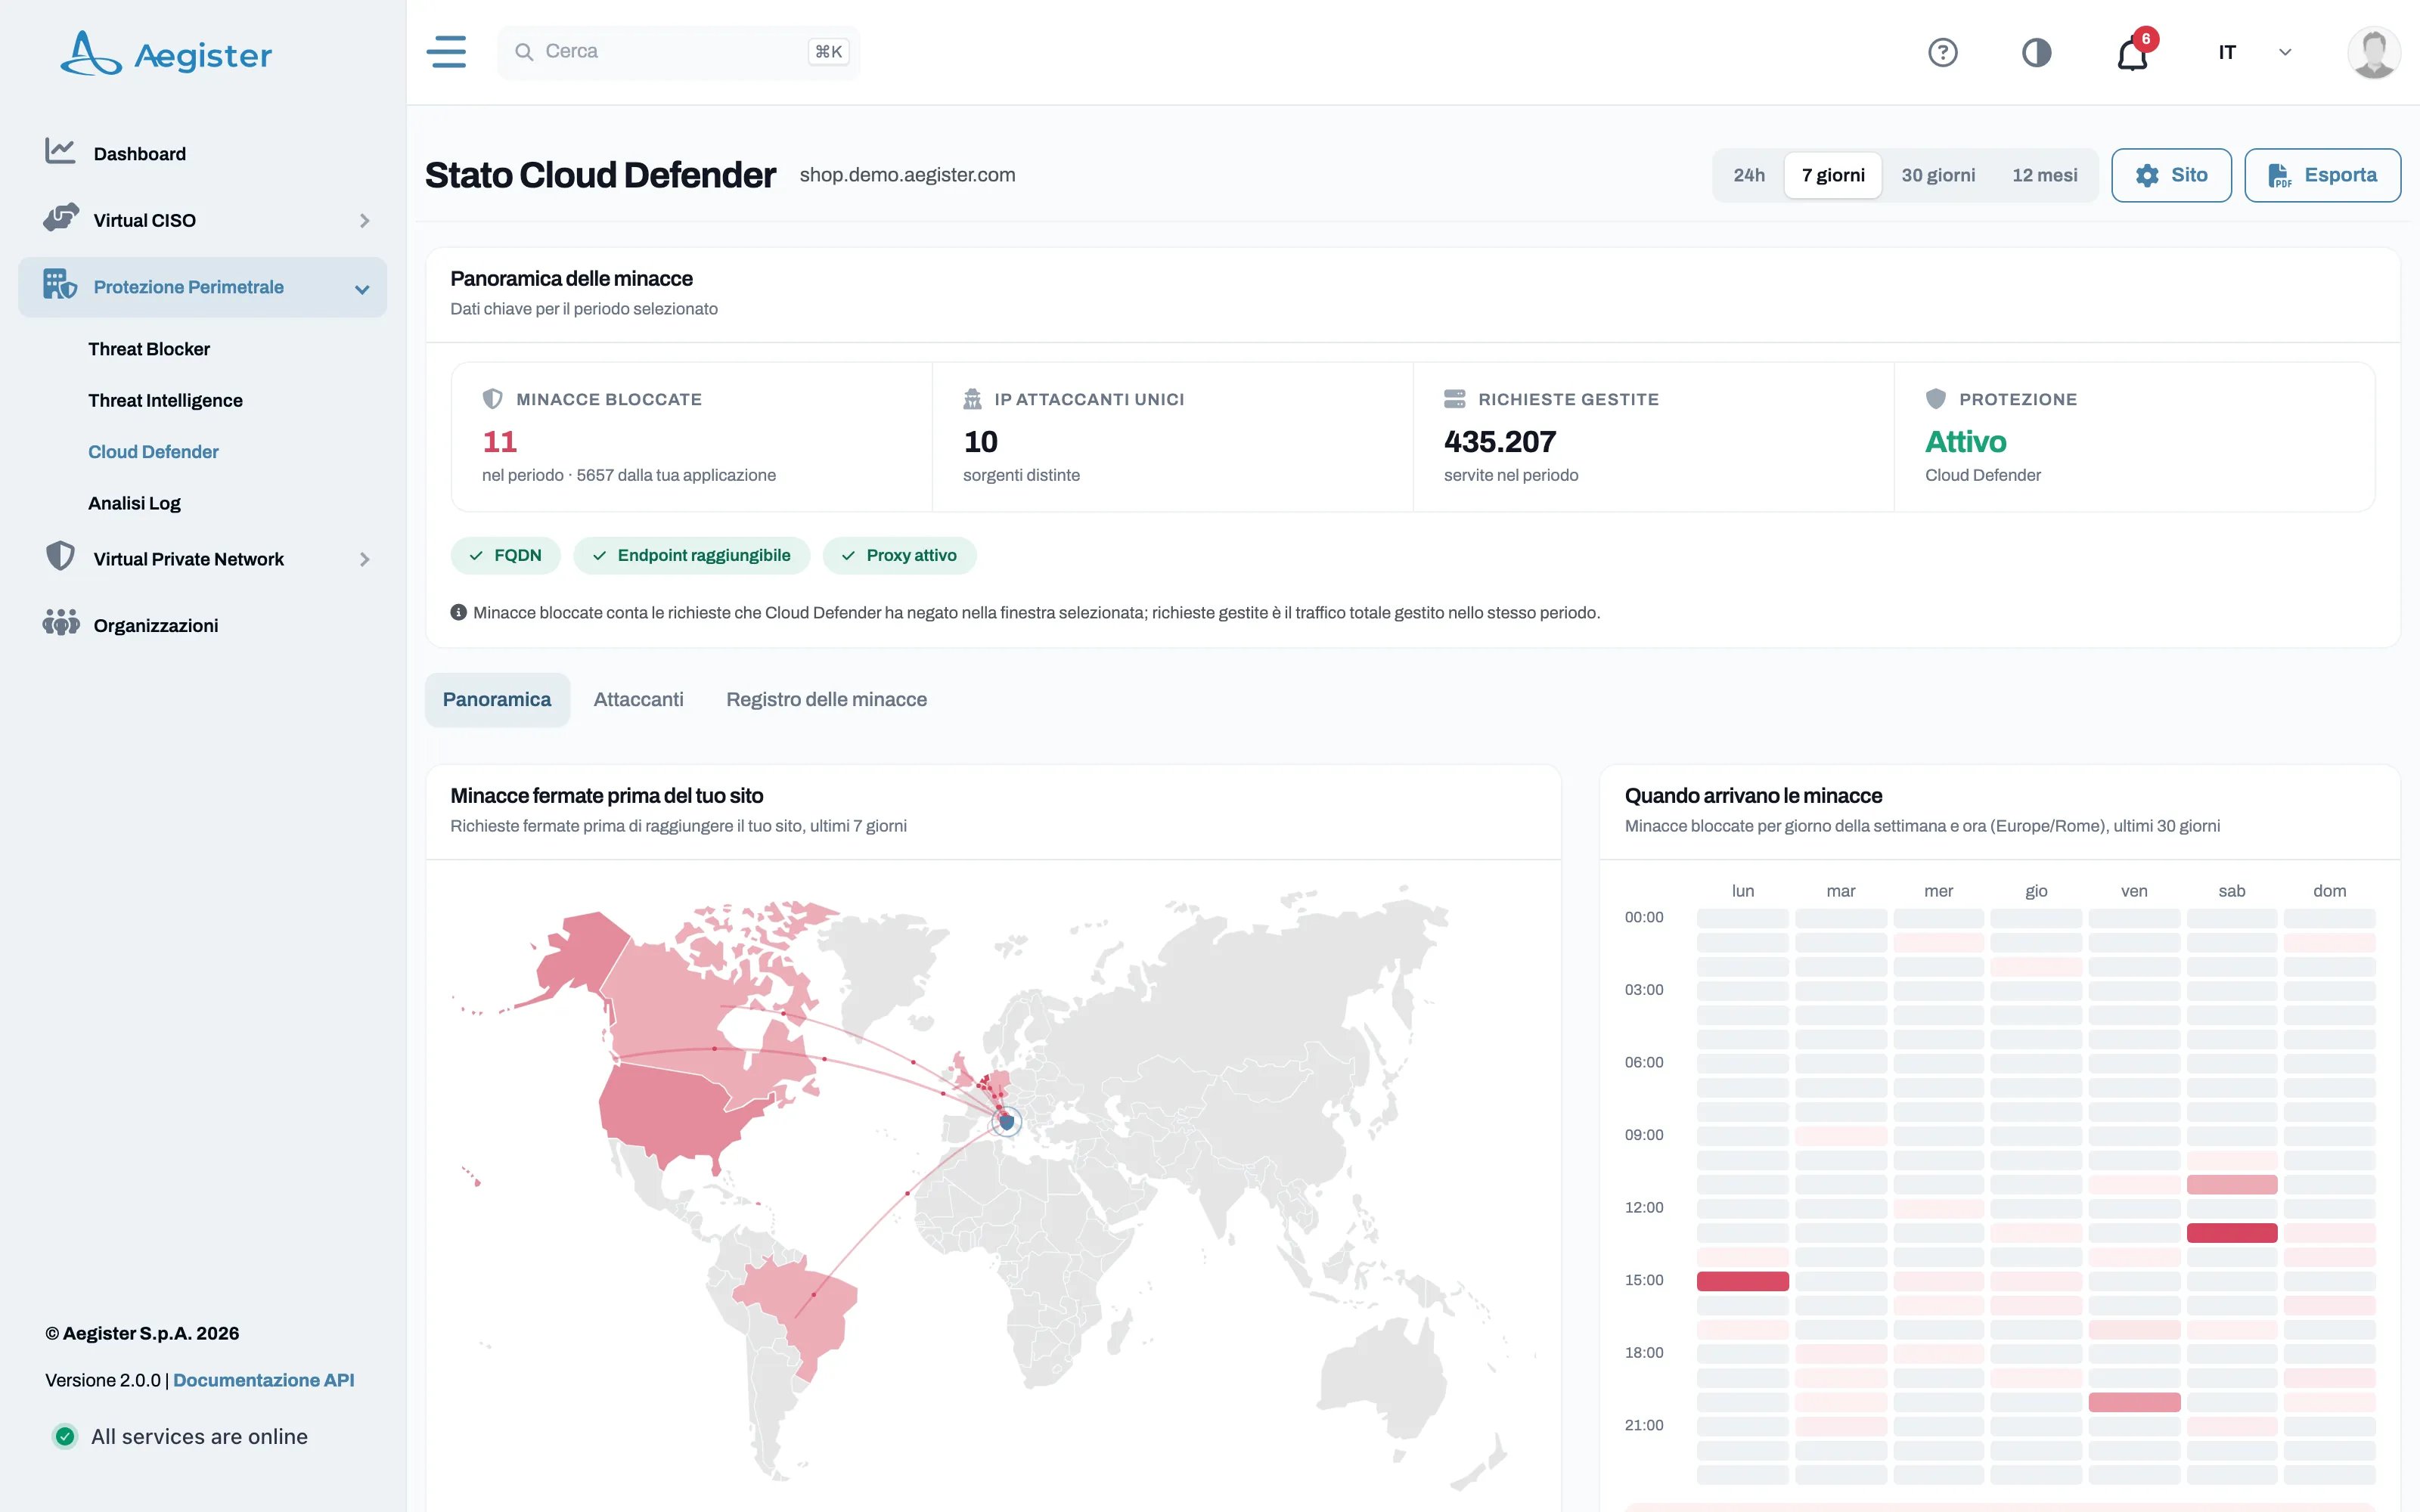Click the Endpoint raggiungibile status badge
The image size is (2420, 1512).
[x=691, y=555]
